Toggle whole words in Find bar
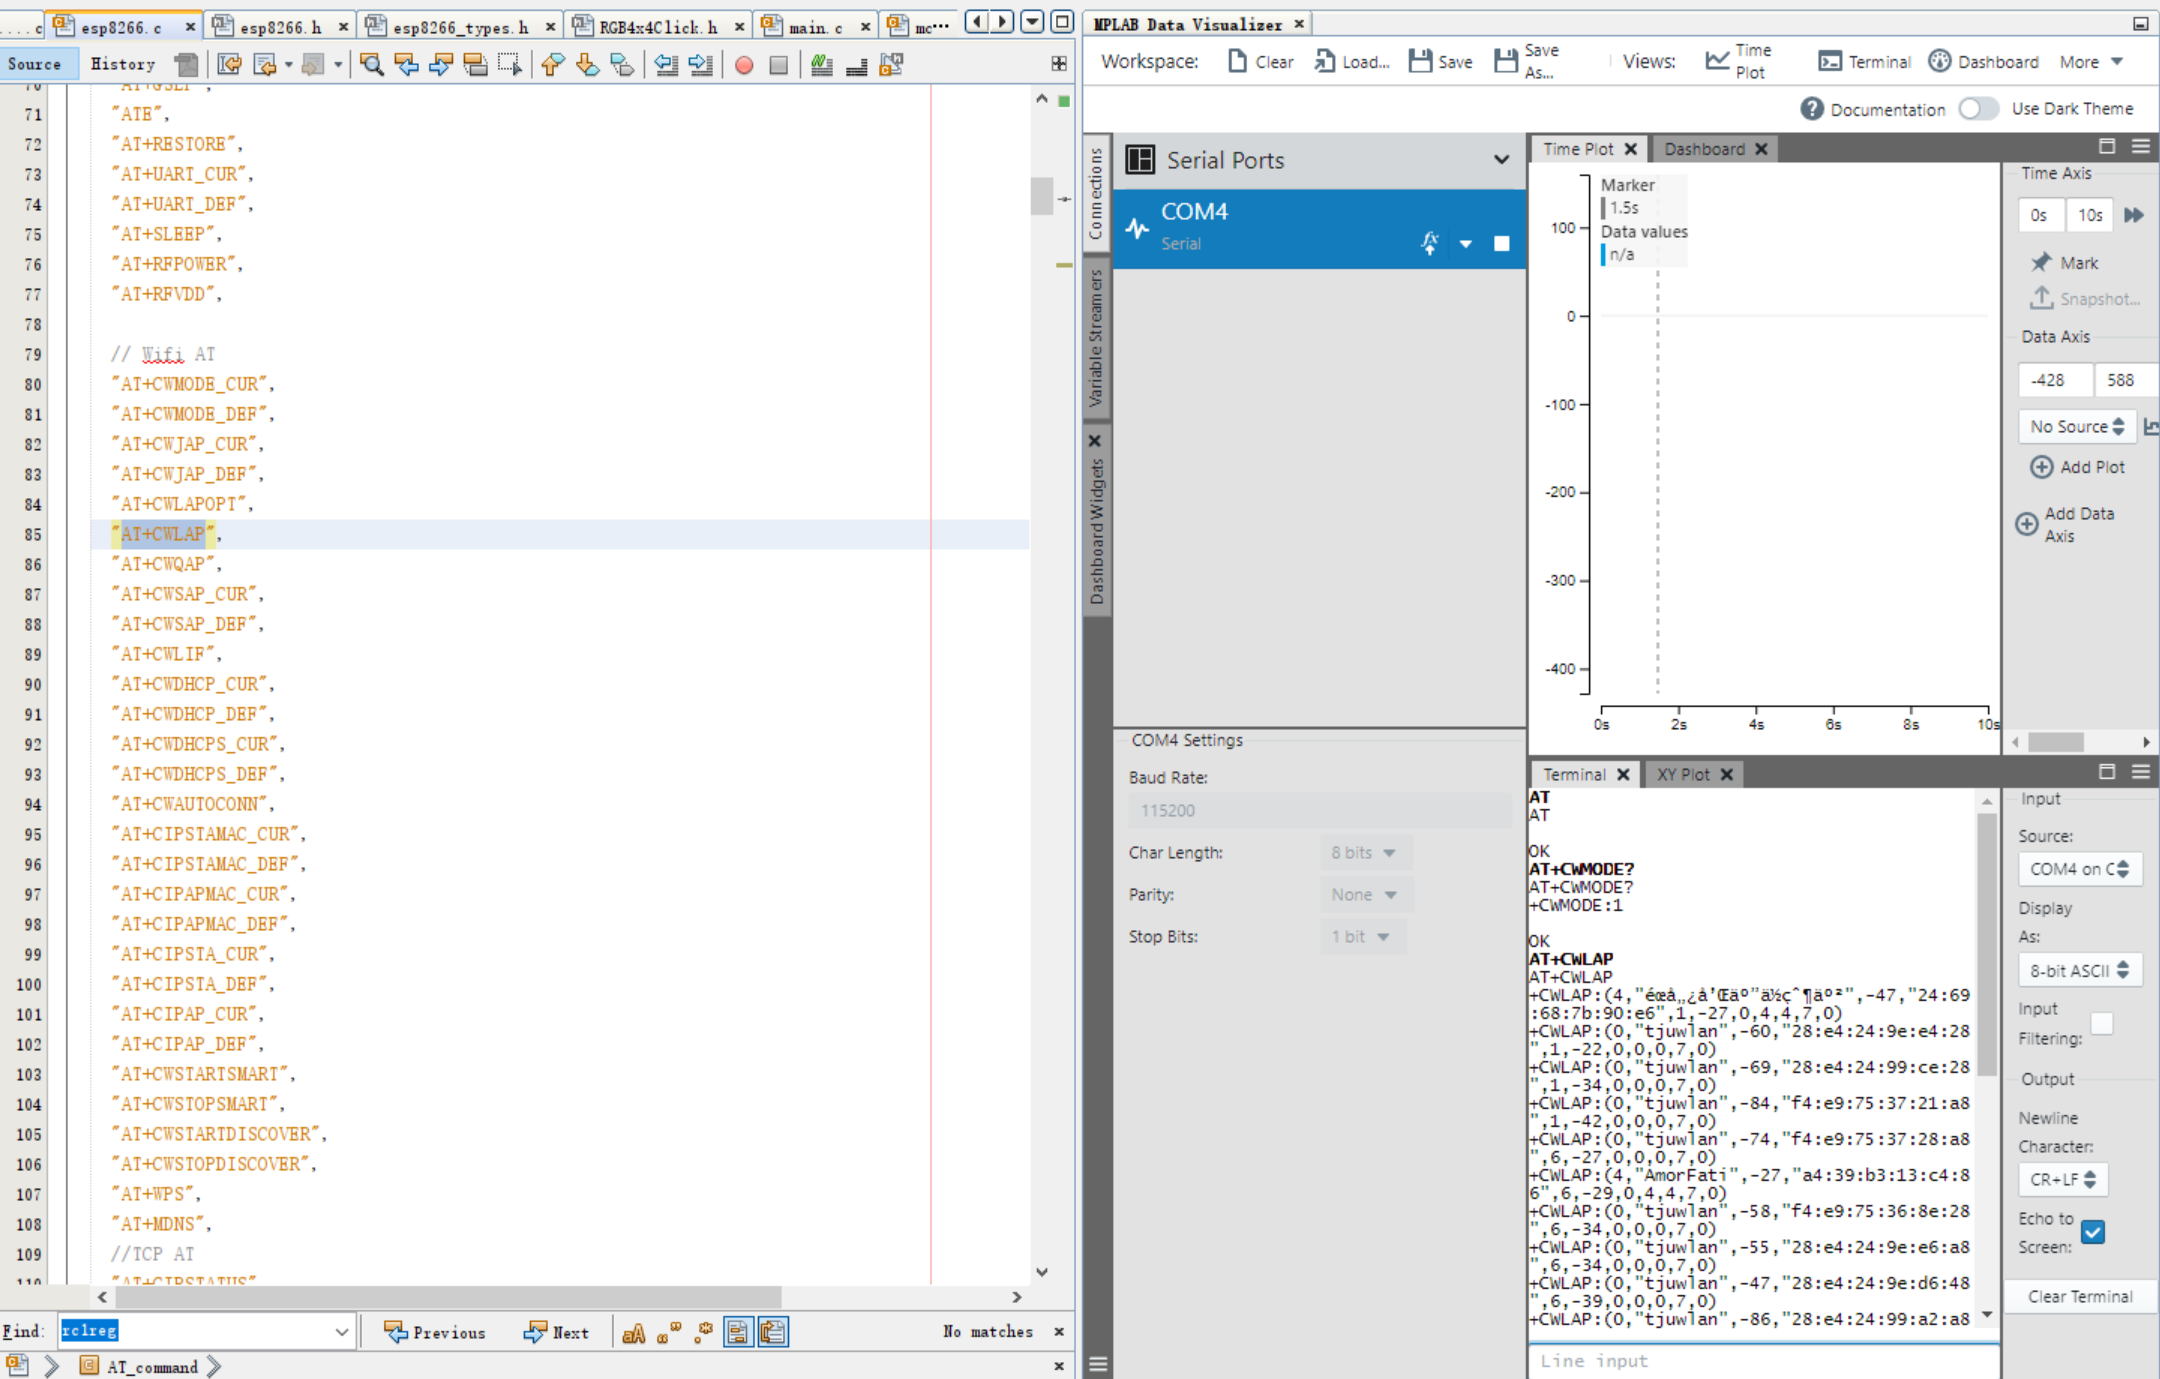The width and height of the screenshot is (2160, 1379). click(x=669, y=1332)
